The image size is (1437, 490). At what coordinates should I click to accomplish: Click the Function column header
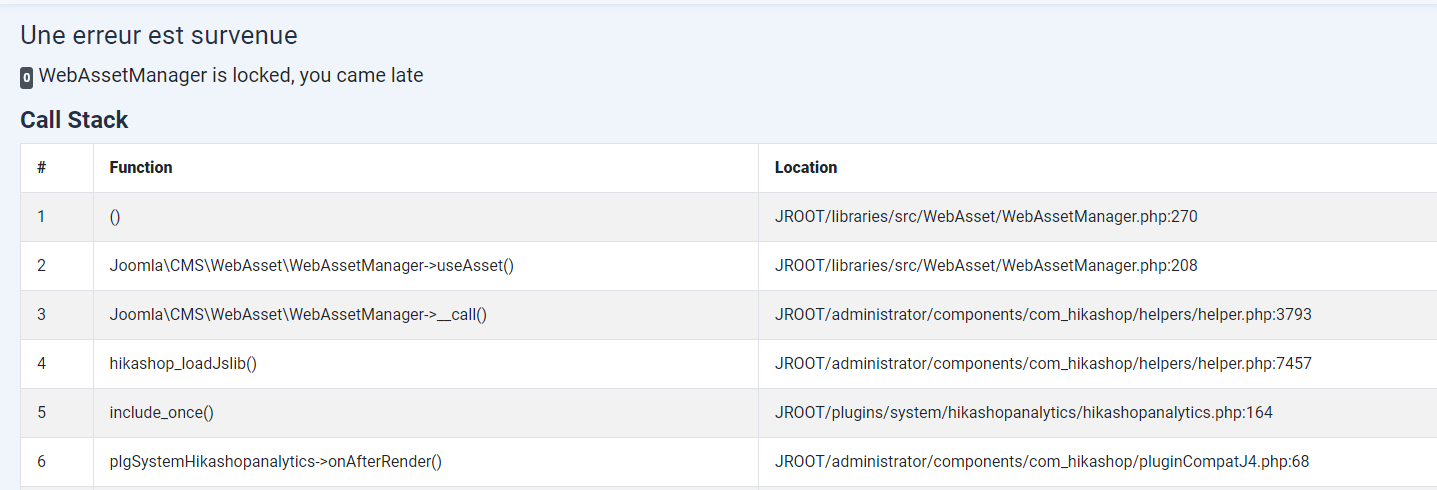coord(141,168)
